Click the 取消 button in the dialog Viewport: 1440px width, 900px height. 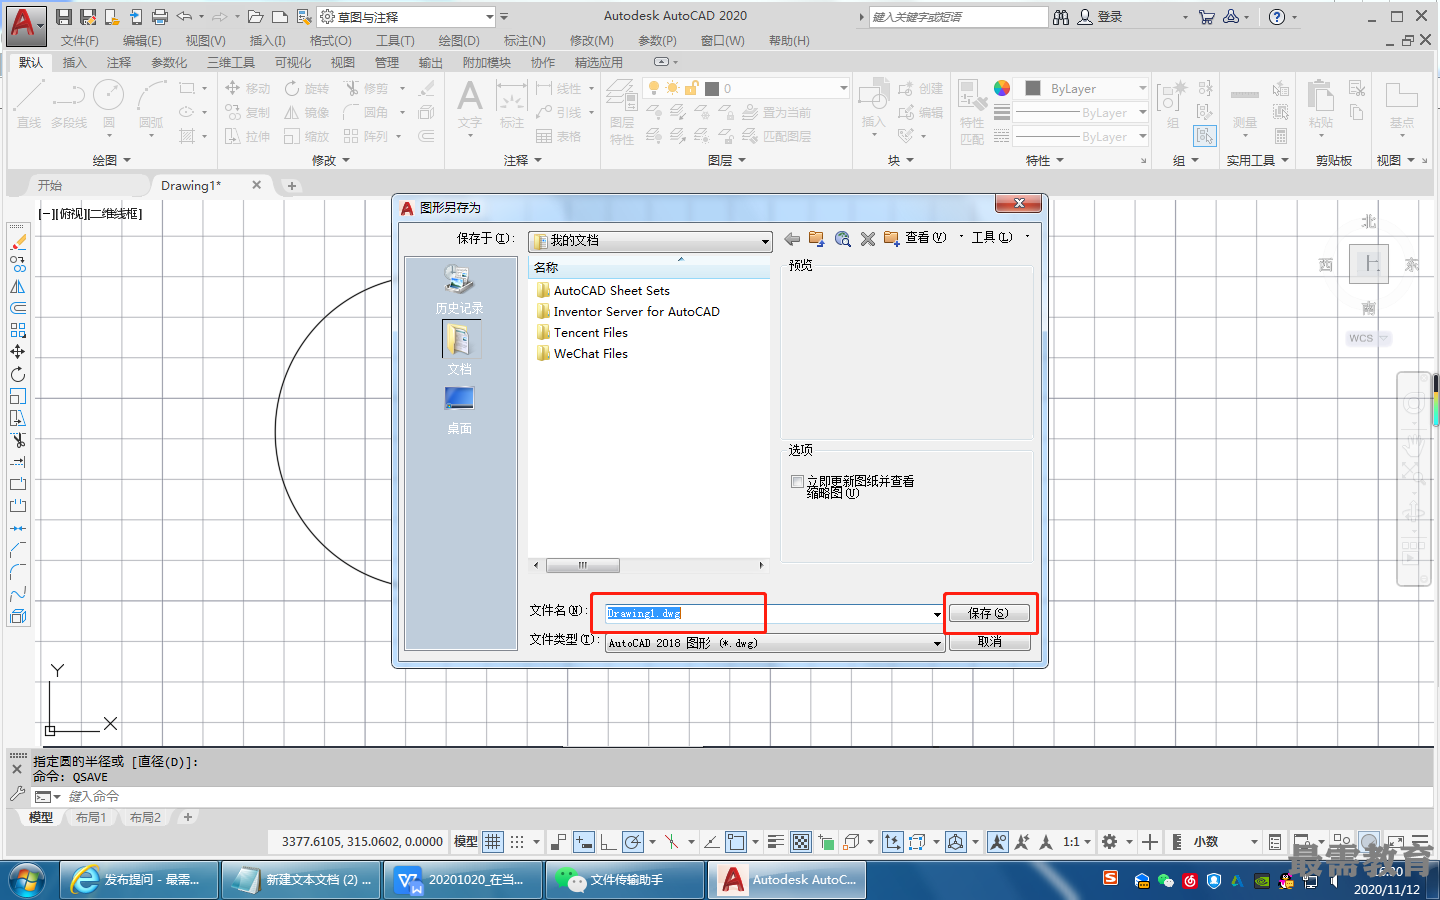point(989,642)
